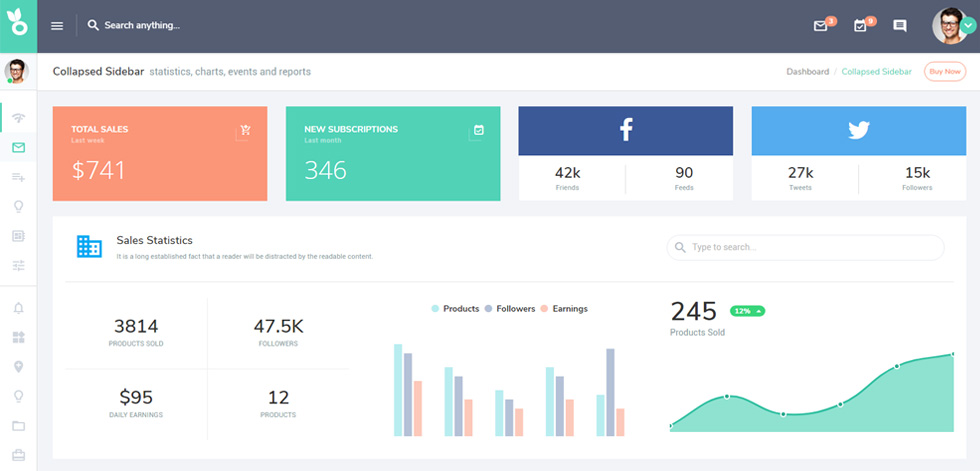The height and width of the screenshot is (471, 980).
Task: Open the chat messages icon in header
Action: 899,26
